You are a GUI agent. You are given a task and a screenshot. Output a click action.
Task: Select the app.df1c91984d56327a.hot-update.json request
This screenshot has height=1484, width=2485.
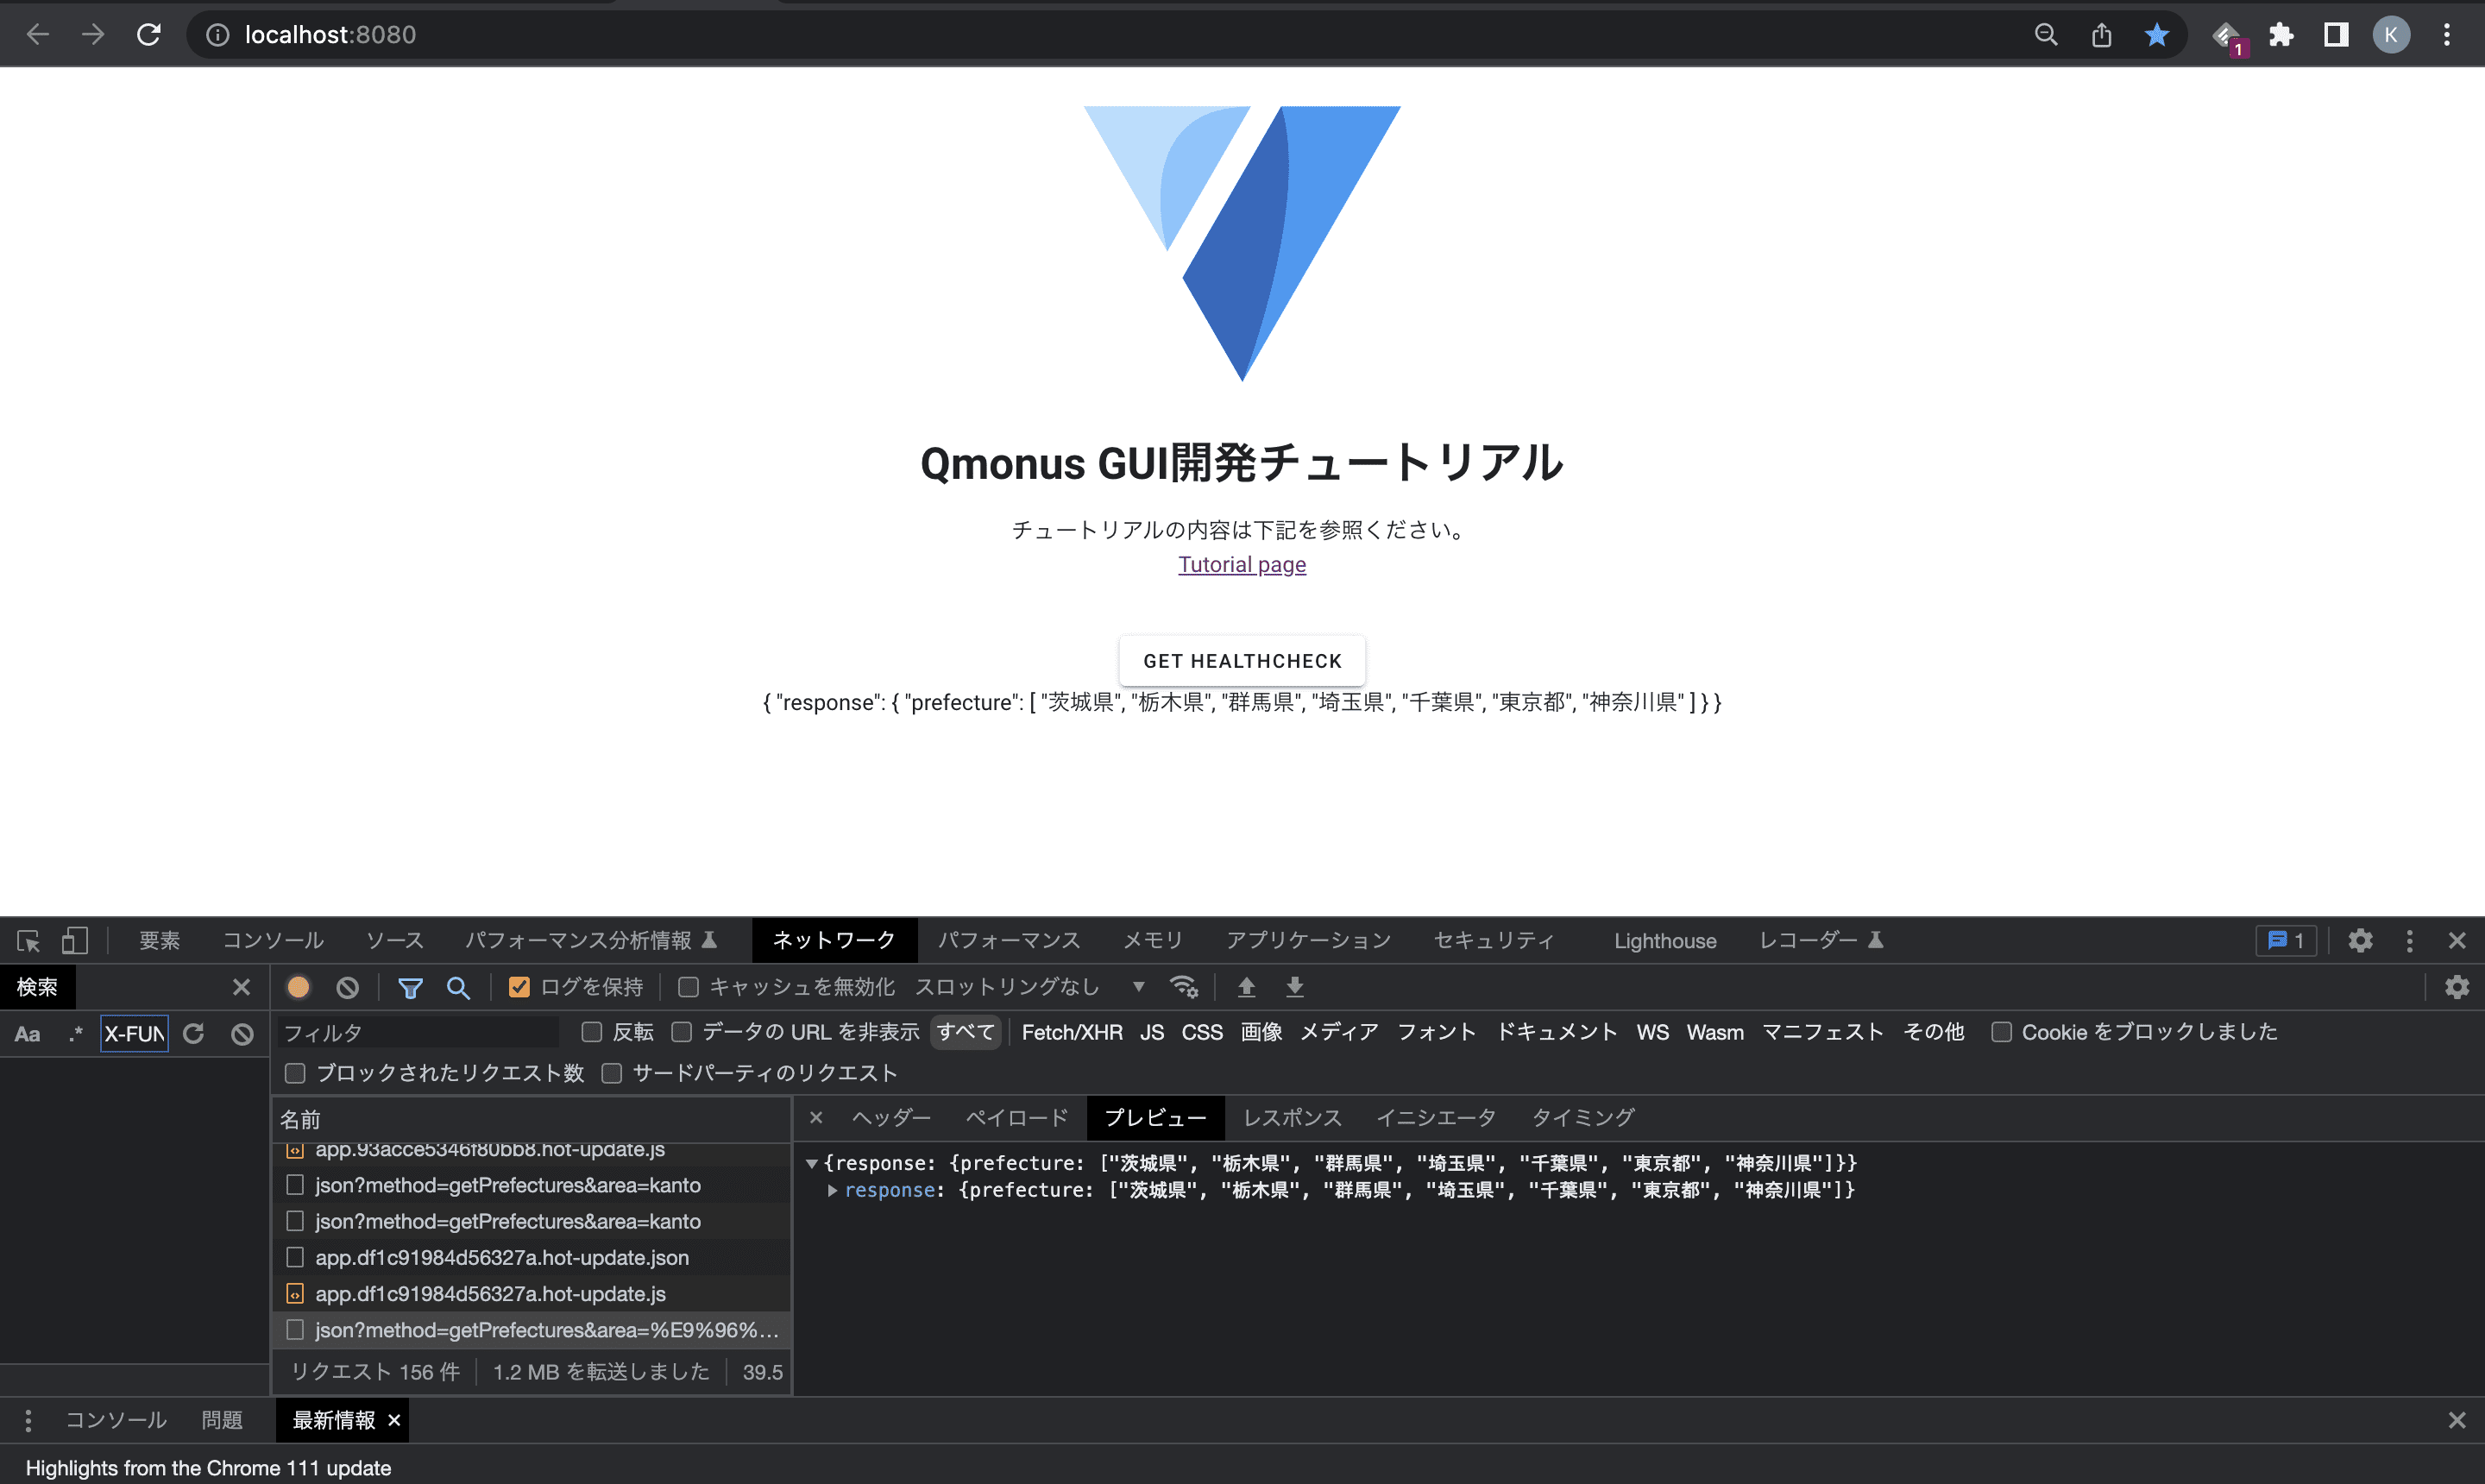click(x=531, y=1258)
